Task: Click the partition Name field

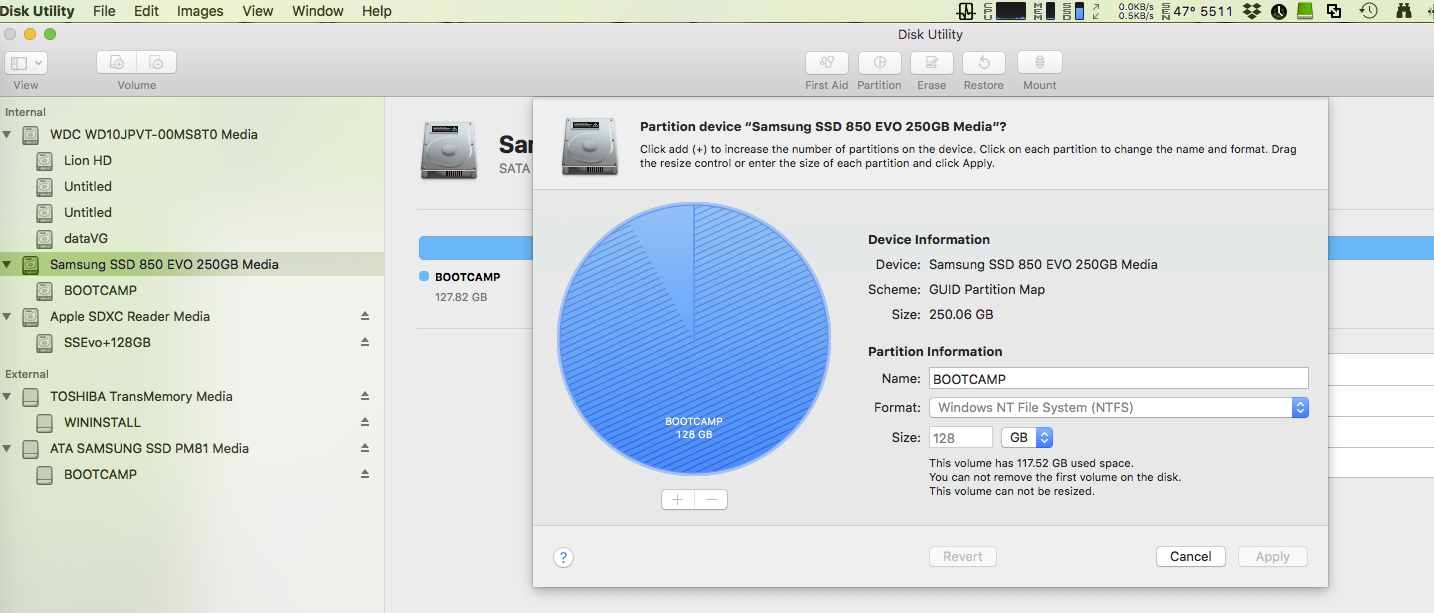Action: coord(1118,378)
